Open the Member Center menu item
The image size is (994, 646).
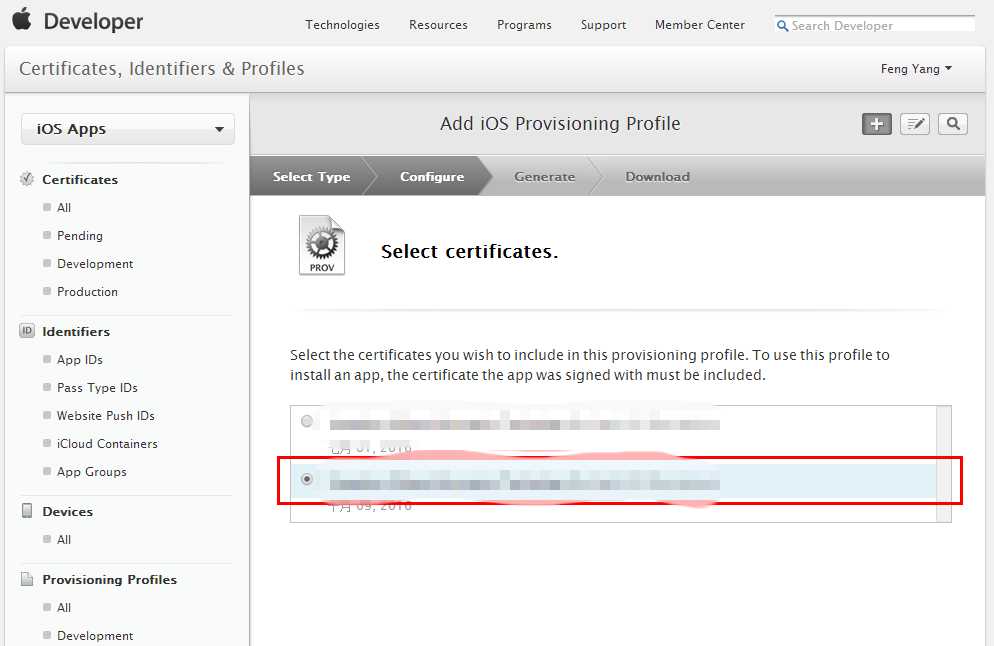point(699,25)
